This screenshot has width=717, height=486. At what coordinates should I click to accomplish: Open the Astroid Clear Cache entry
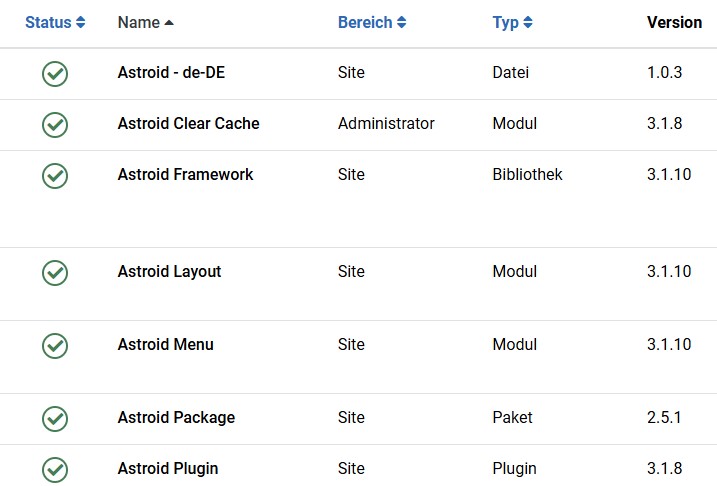188,123
